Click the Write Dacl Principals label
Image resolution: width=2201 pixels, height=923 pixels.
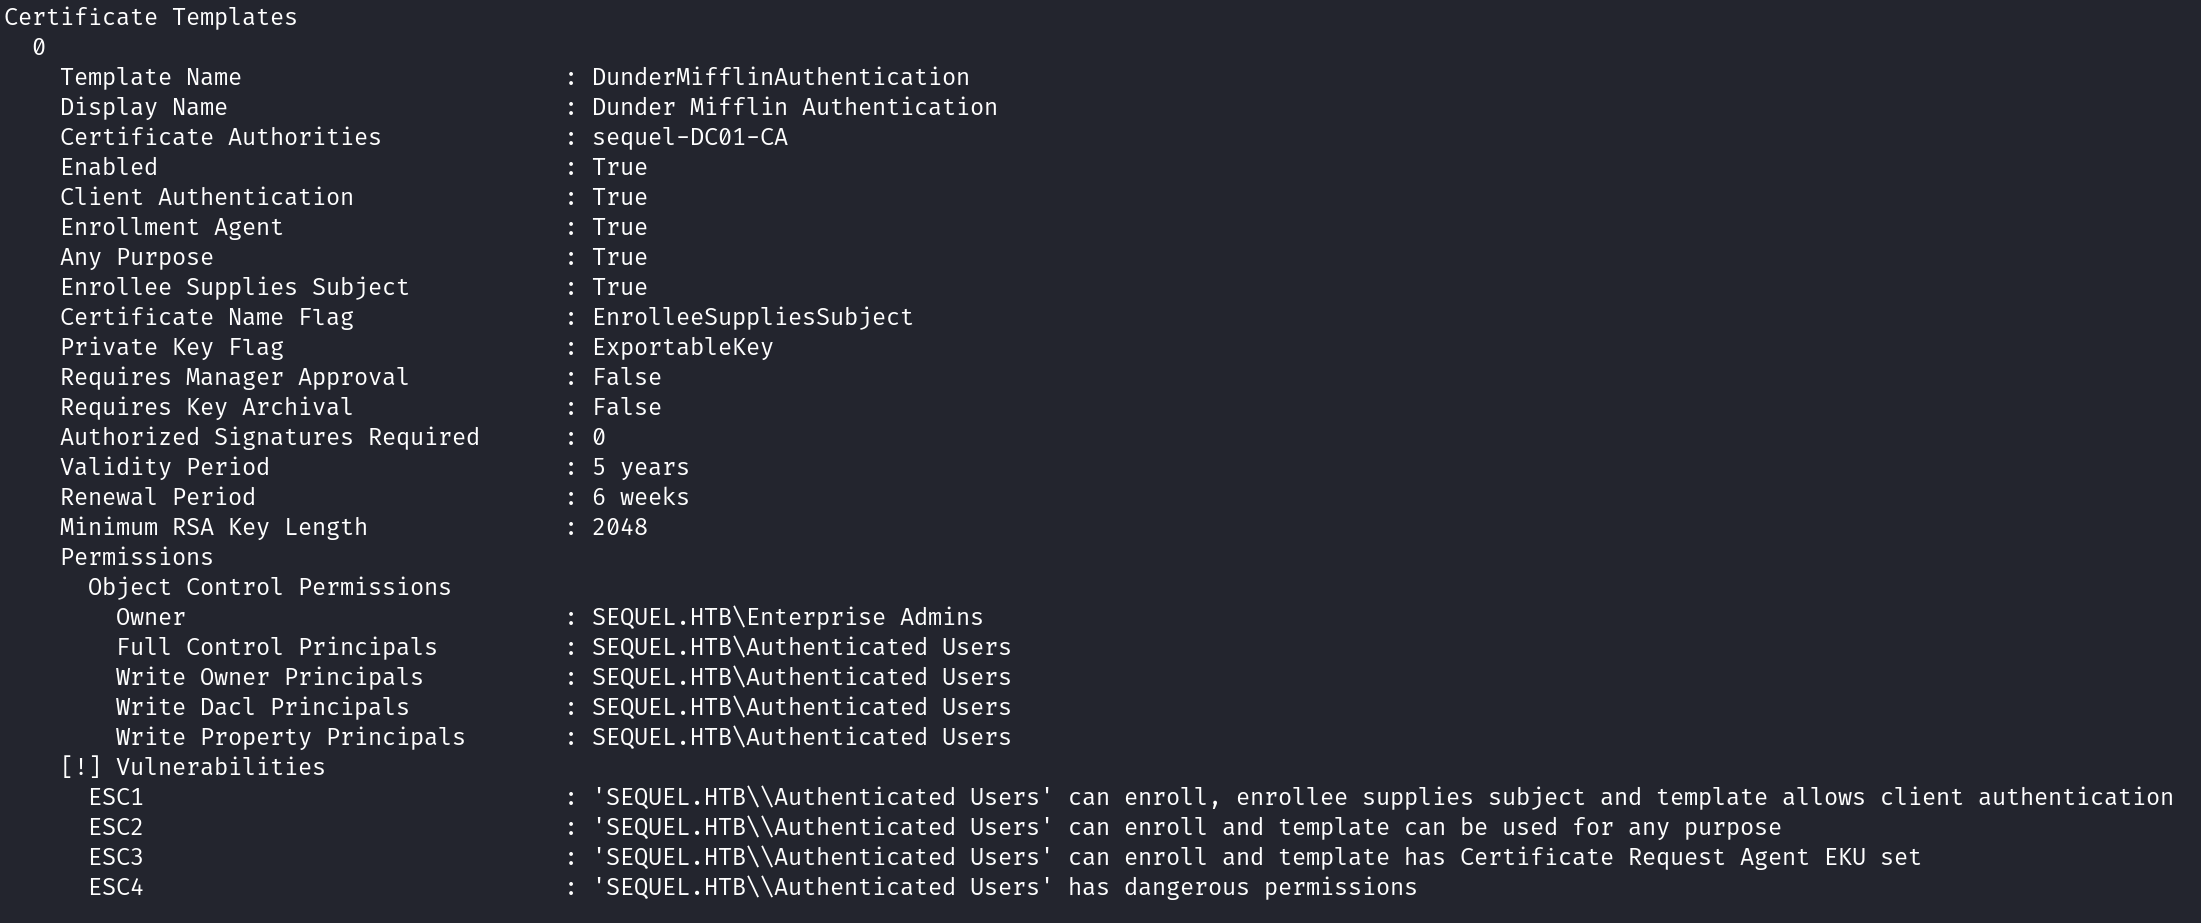(263, 707)
